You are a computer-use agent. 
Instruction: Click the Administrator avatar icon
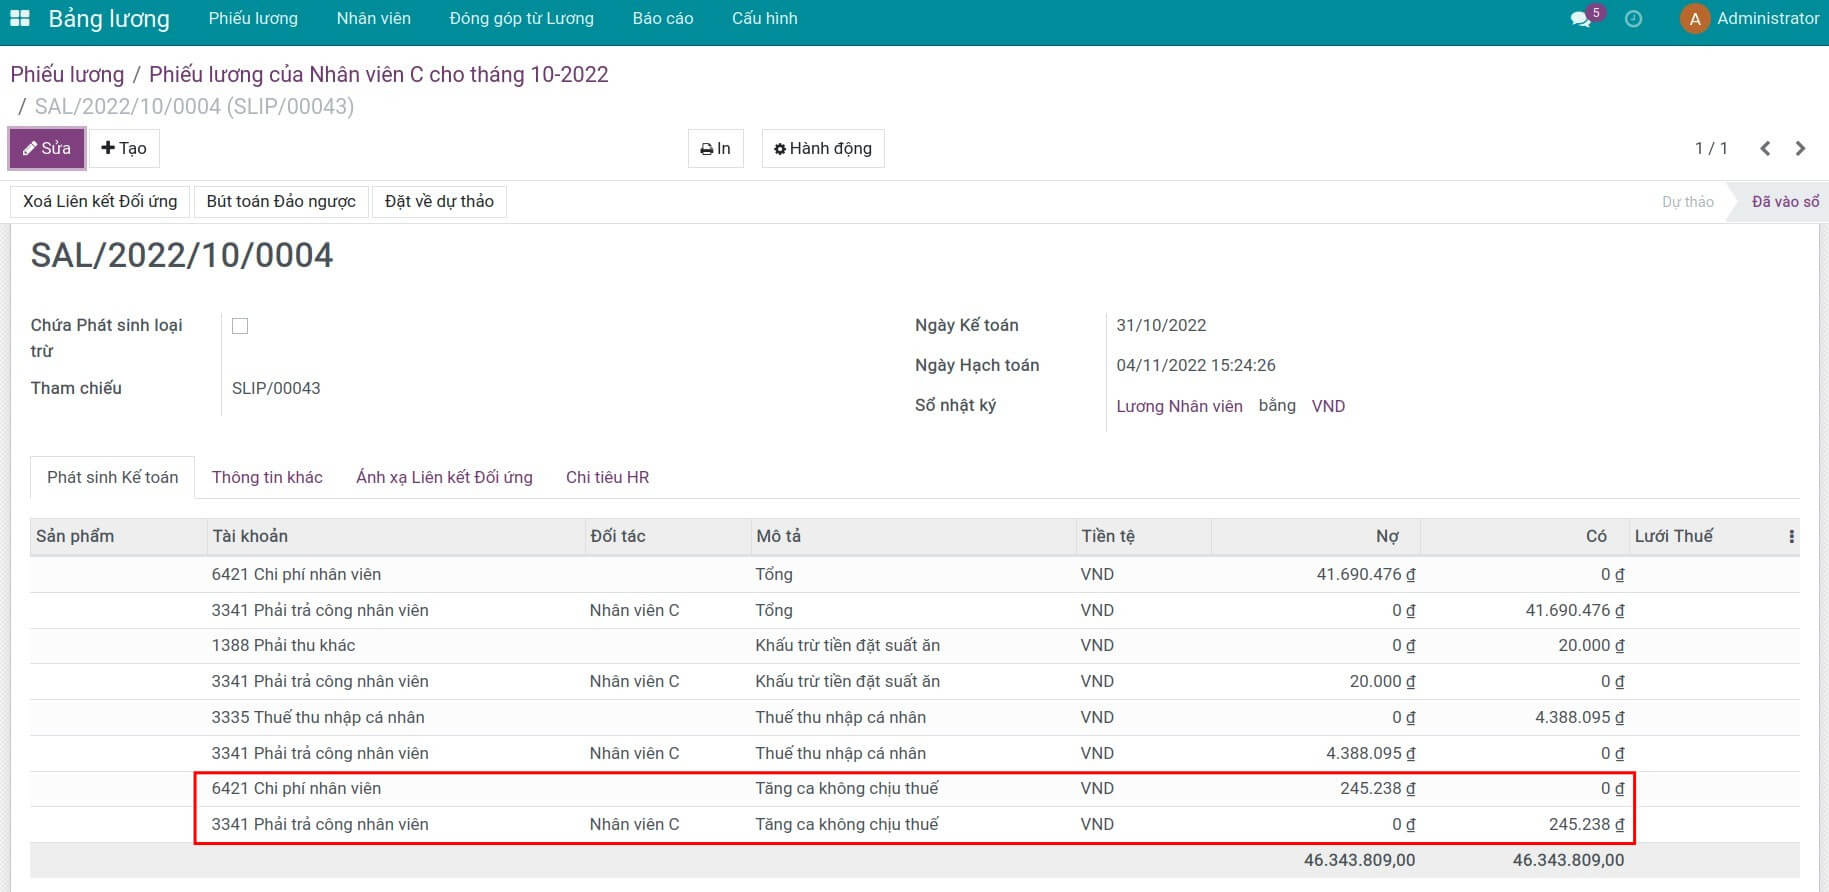1694,19
